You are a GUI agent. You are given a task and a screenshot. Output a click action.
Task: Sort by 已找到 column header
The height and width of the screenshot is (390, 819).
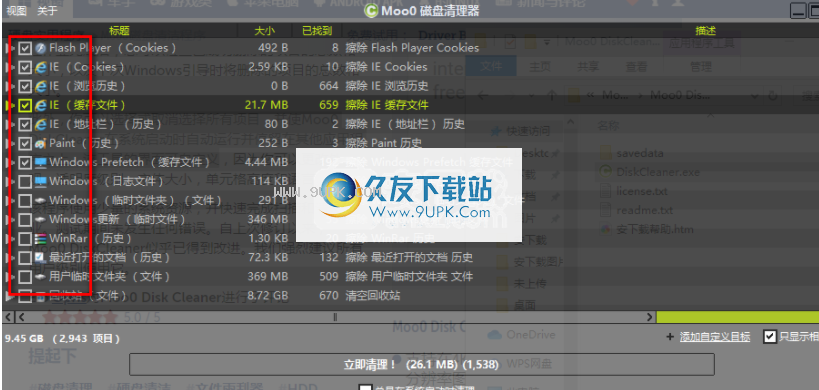coord(317,31)
